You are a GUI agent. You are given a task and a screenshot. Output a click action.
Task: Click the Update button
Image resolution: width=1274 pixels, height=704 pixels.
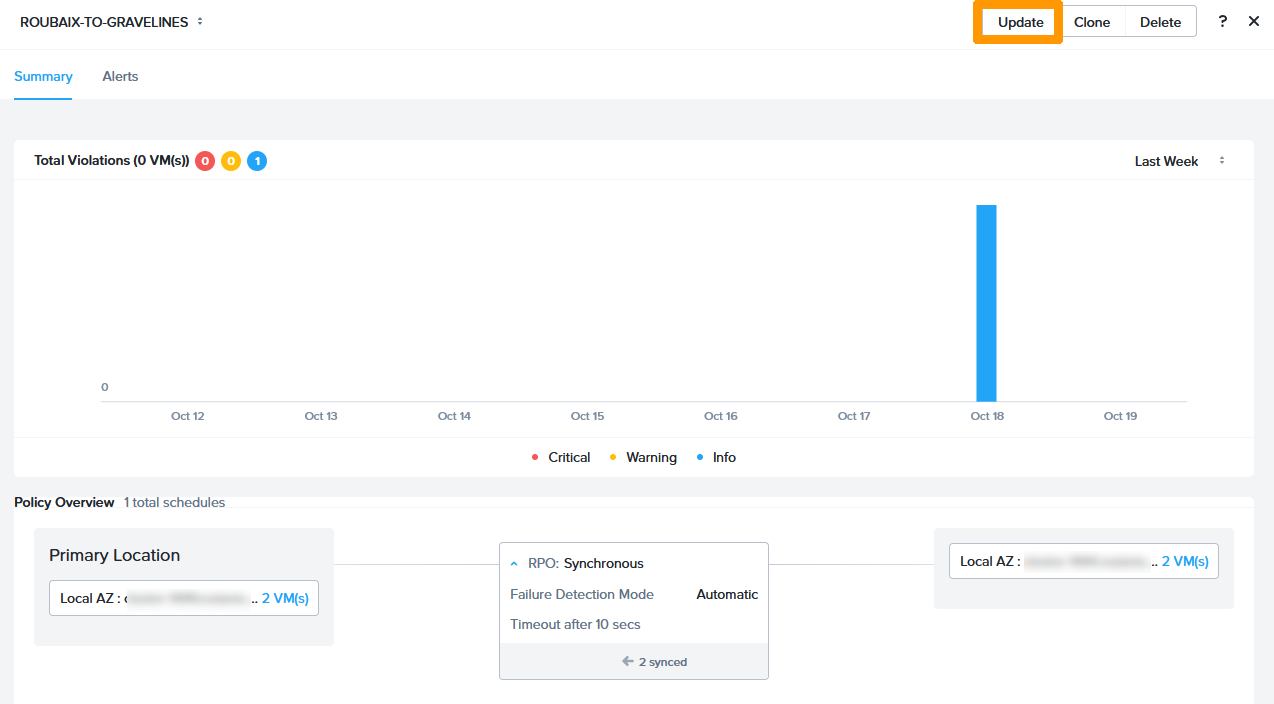pos(1020,22)
